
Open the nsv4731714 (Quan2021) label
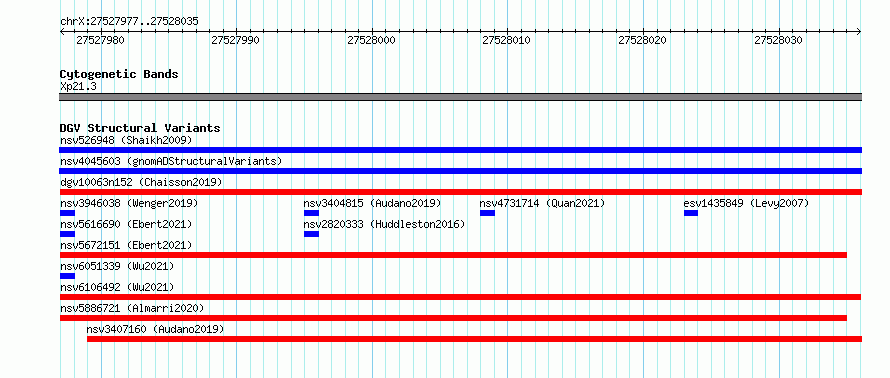point(542,203)
